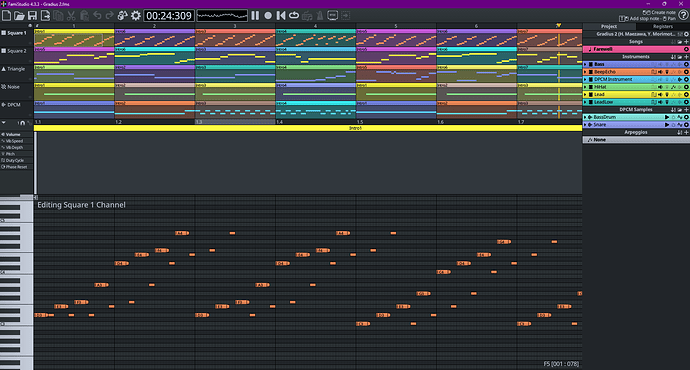Open the transform cleanup tool icon
The height and width of the screenshot is (370, 690).
122,16
